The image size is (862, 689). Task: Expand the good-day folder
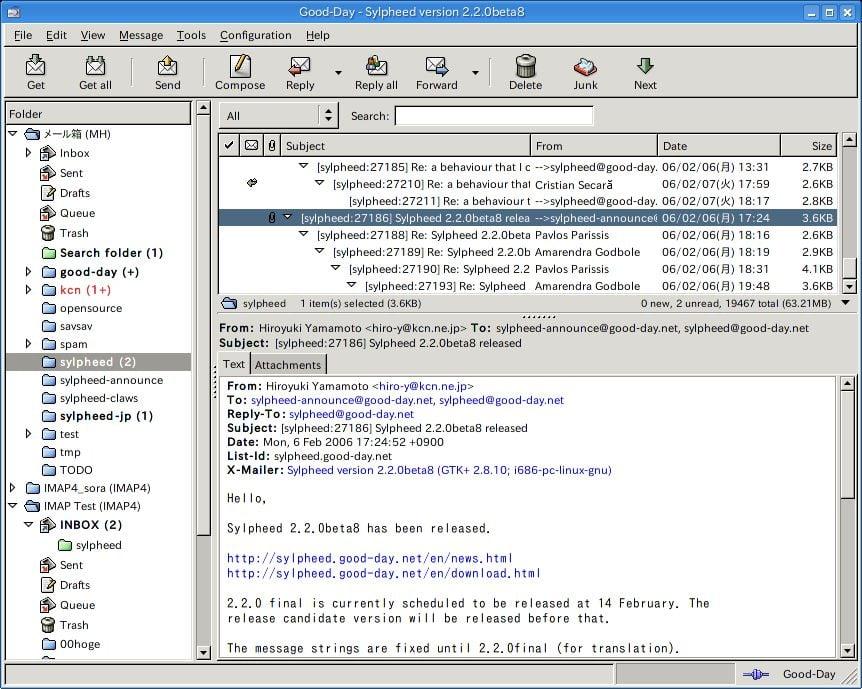tap(29, 272)
